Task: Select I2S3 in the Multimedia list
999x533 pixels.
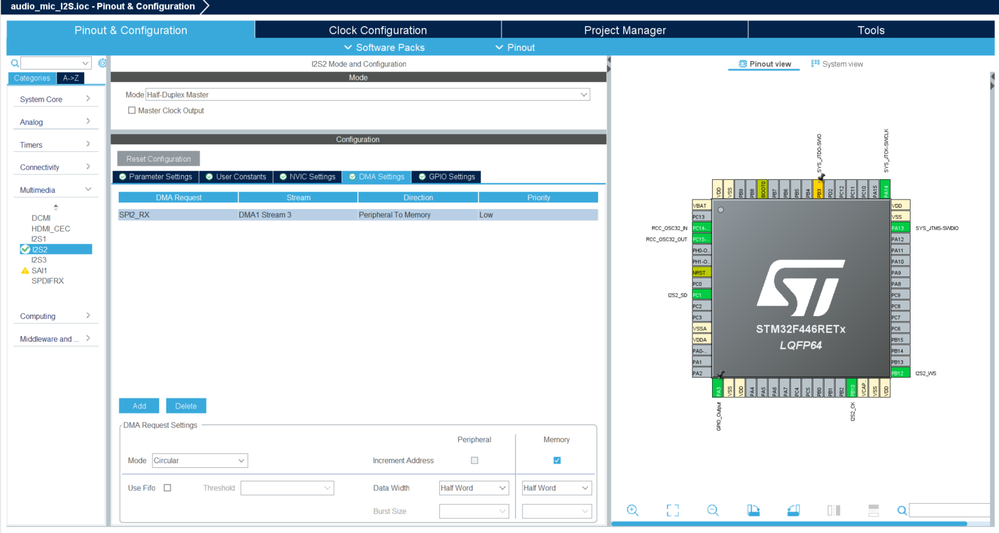Action: pyautogui.click(x=39, y=260)
